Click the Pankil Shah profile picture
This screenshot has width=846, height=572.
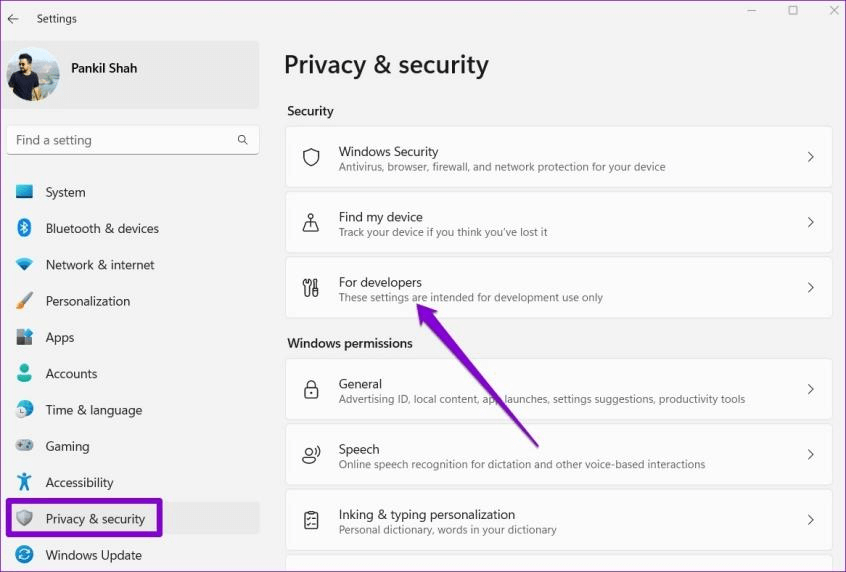click(33, 74)
